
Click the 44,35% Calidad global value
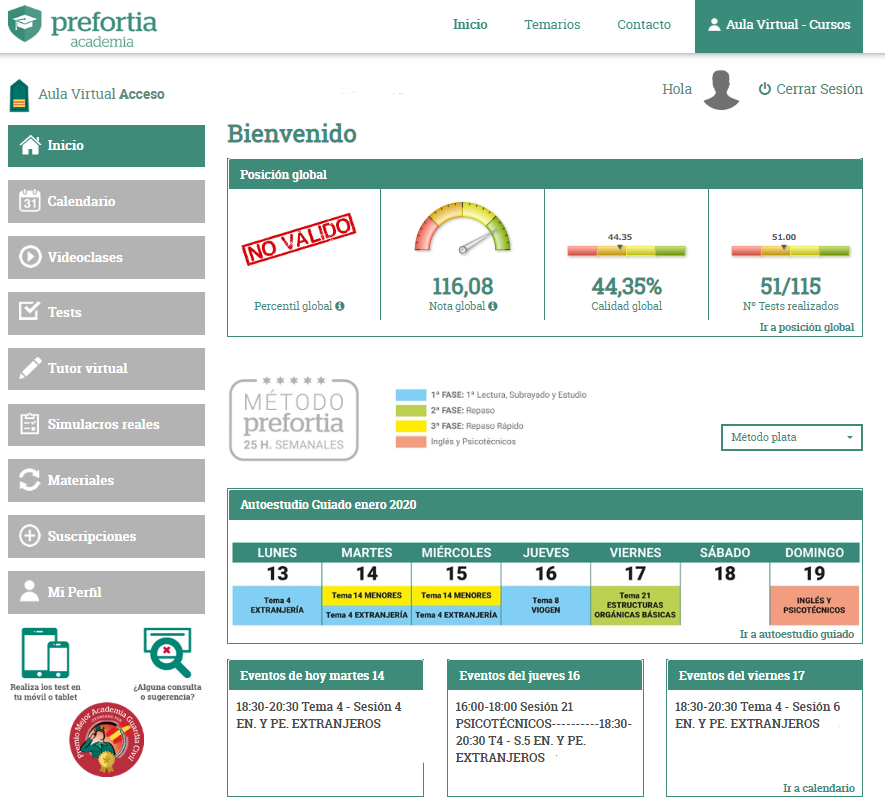coord(626,286)
